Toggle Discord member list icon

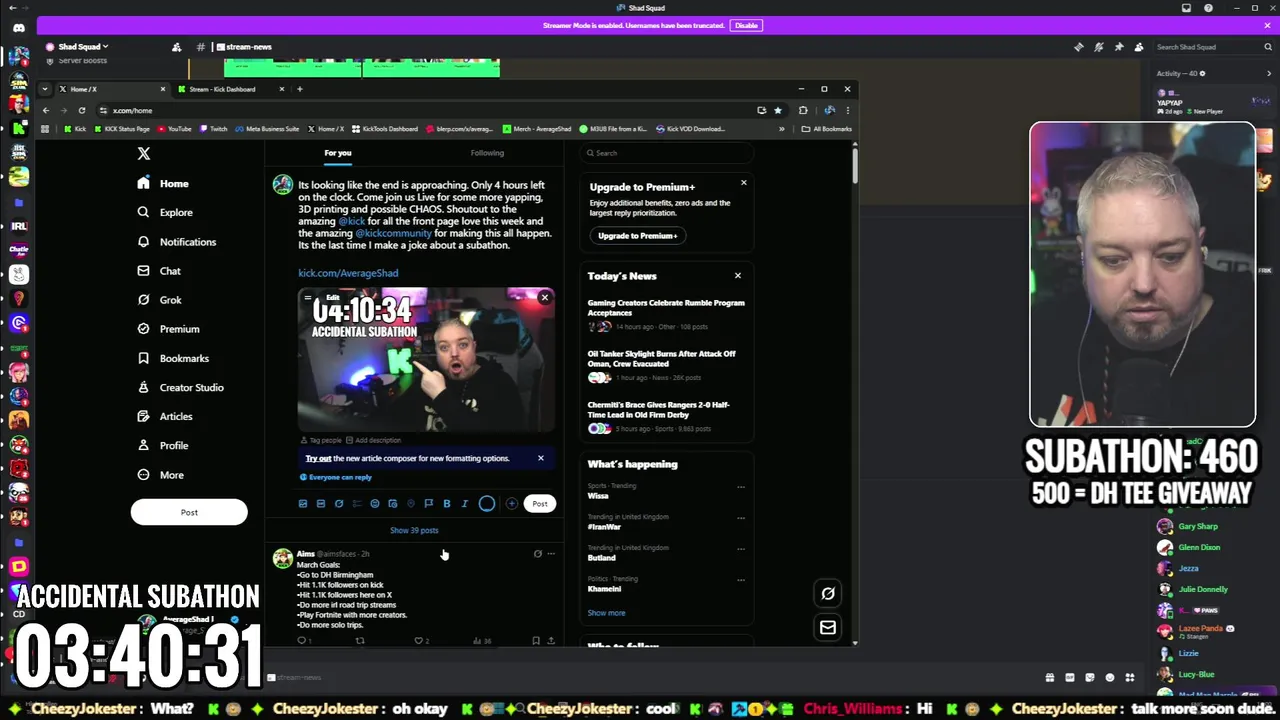pyautogui.click(x=1139, y=47)
